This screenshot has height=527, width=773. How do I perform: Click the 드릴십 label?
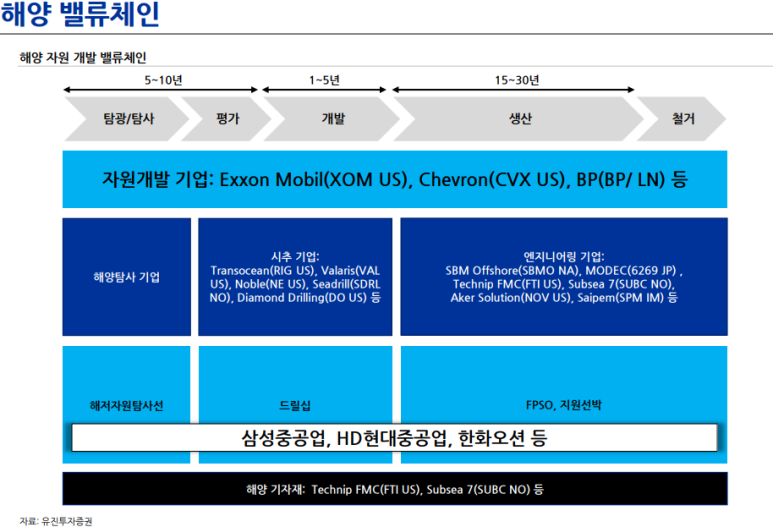tap(295, 406)
